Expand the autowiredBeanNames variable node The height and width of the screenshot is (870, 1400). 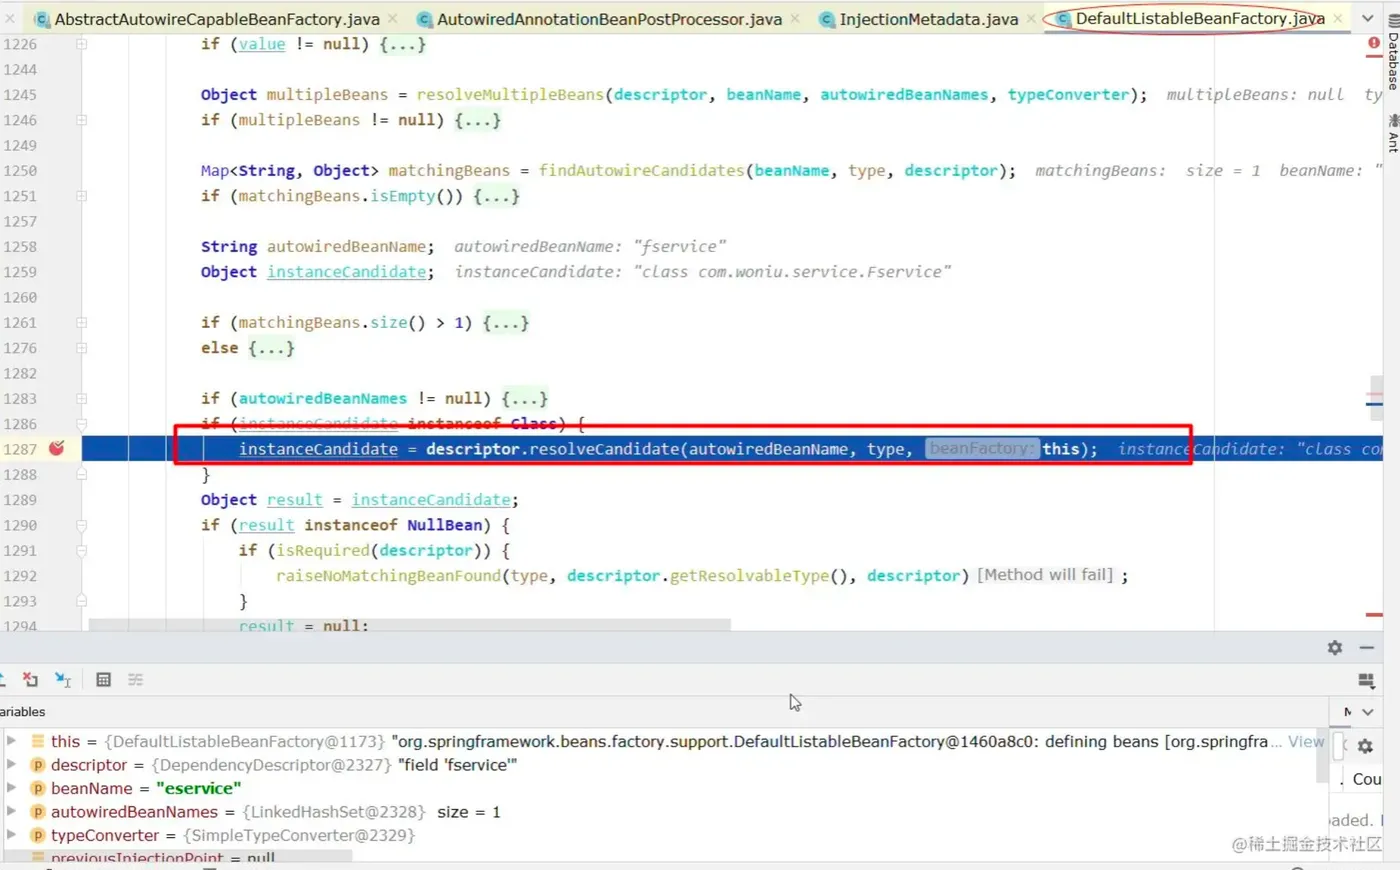pos(11,812)
